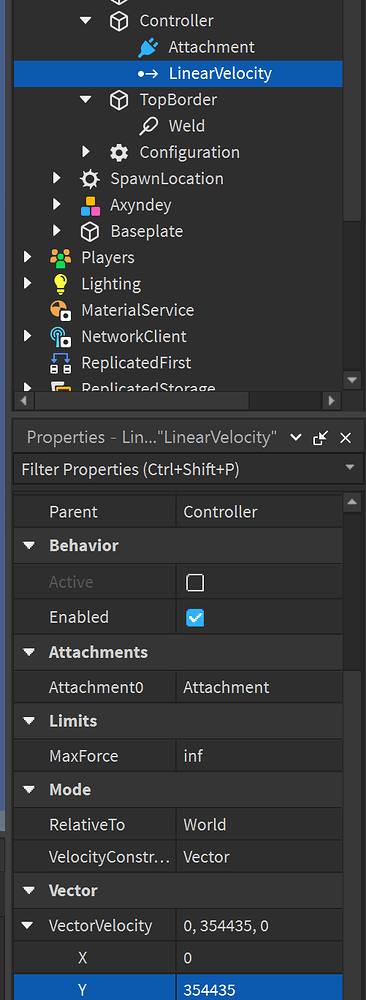Click the MaterialService icon

click(x=61, y=311)
